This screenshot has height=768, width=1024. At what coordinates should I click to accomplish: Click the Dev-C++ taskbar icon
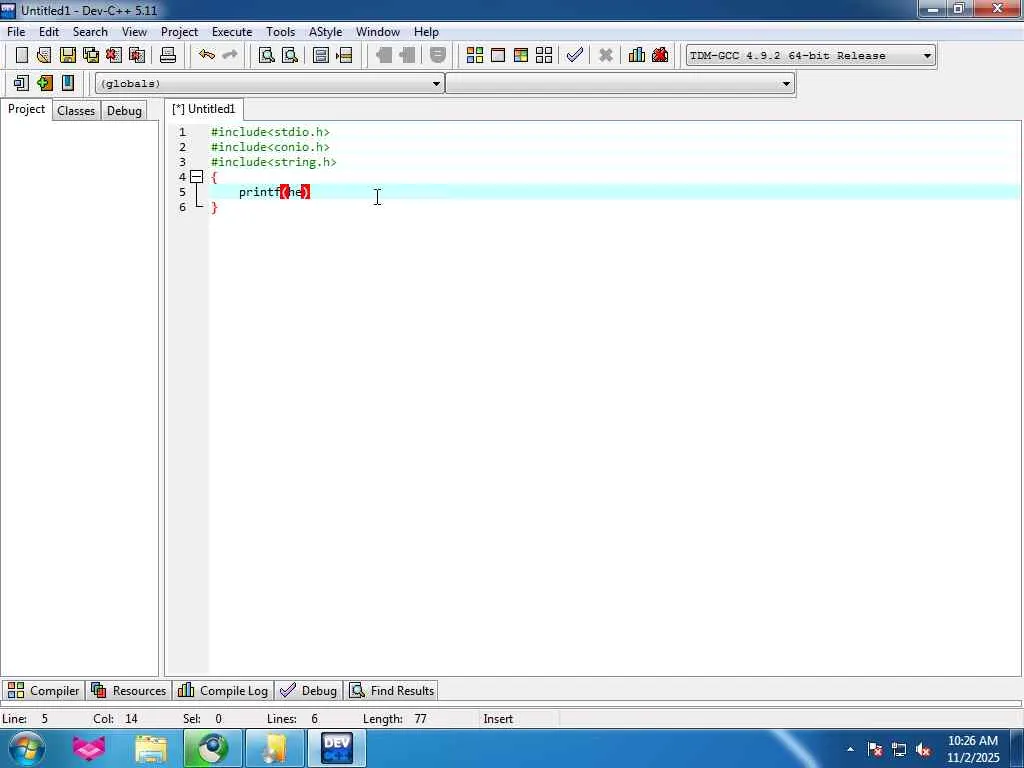pyautogui.click(x=336, y=749)
